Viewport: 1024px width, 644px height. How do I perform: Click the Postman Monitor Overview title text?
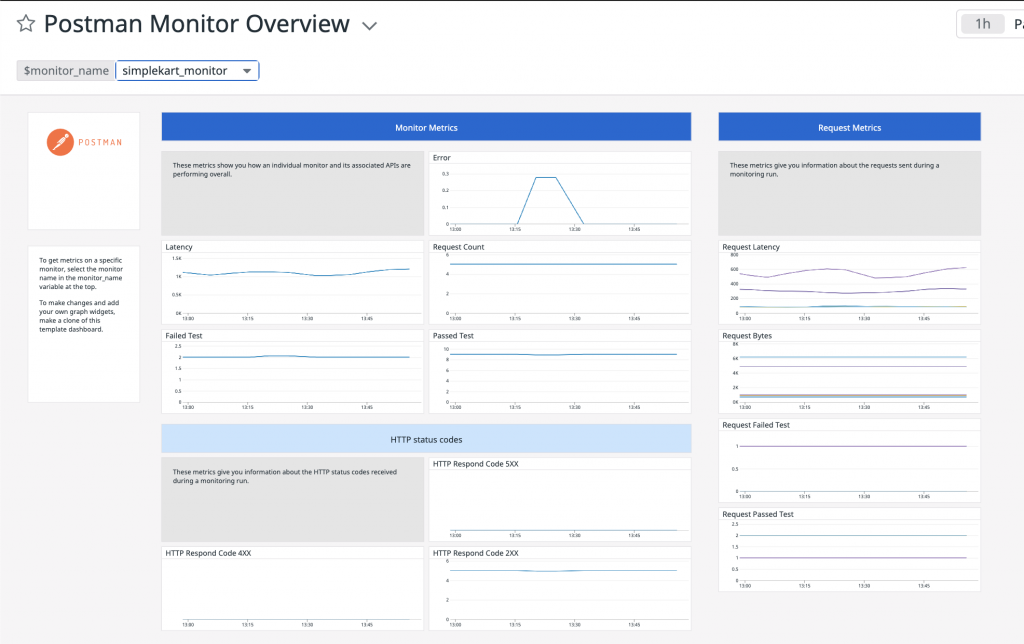pos(197,24)
